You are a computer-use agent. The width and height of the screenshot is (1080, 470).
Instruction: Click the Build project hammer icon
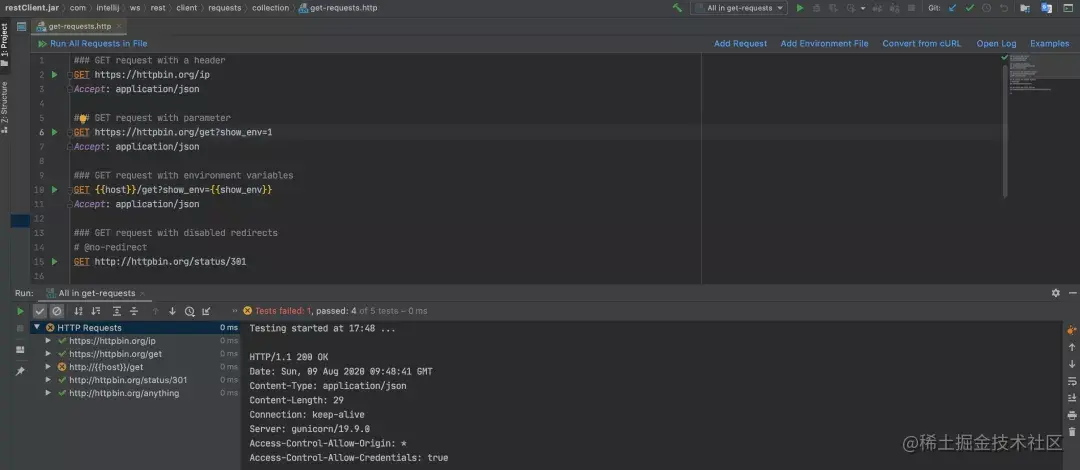pyautogui.click(x=678, y=8)
